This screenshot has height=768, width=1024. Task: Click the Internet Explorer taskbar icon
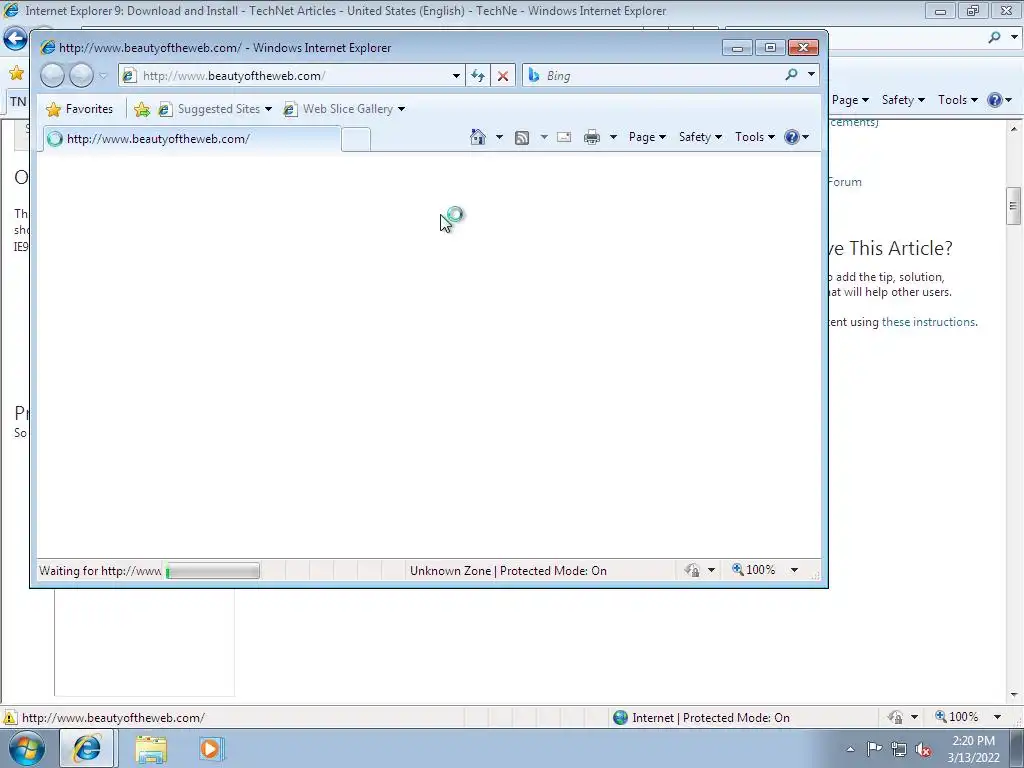[x=88, y=748]
